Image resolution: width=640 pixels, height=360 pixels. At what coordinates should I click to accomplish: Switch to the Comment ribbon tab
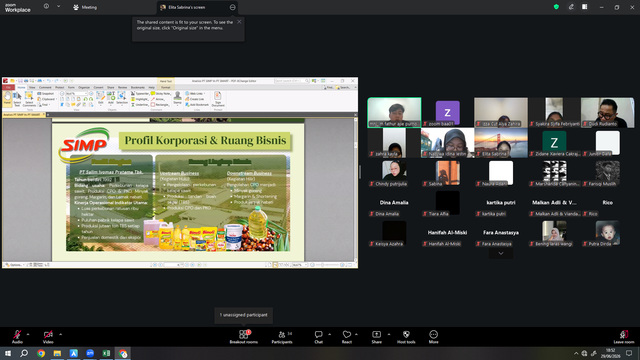click(x=45, y=87)
